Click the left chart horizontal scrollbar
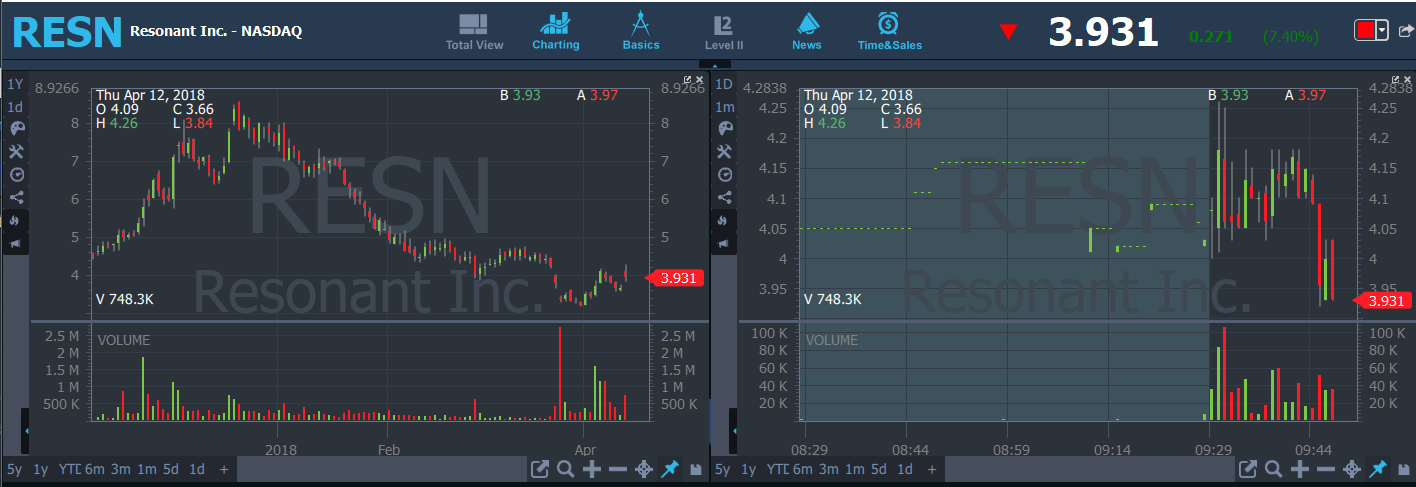This screenshot has height=487, width=1416. click(x=381, y=469)
